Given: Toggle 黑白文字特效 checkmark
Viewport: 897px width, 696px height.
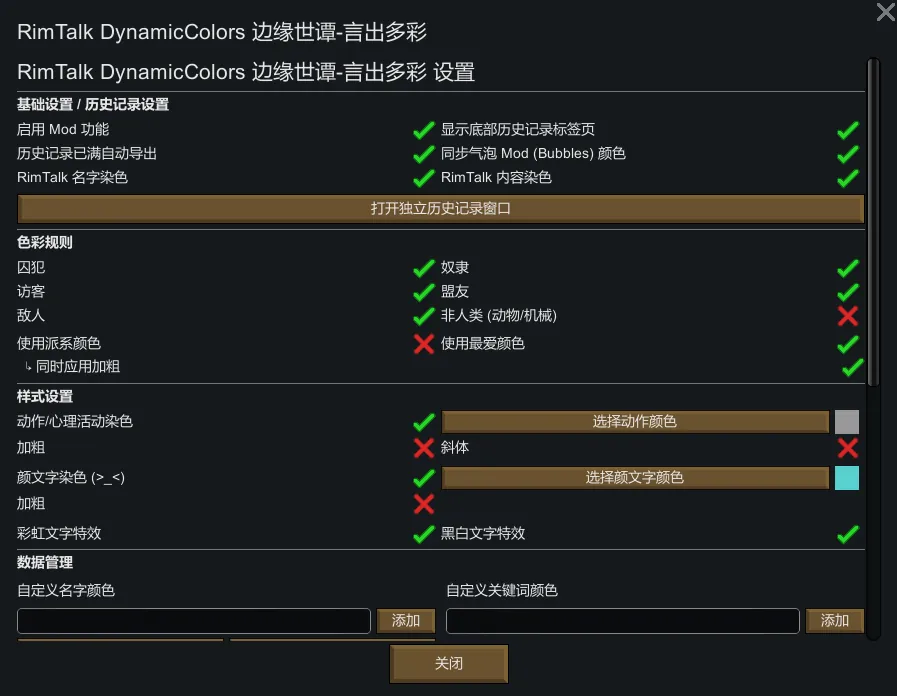Looking at the screenshot, I should coord(848,534).
